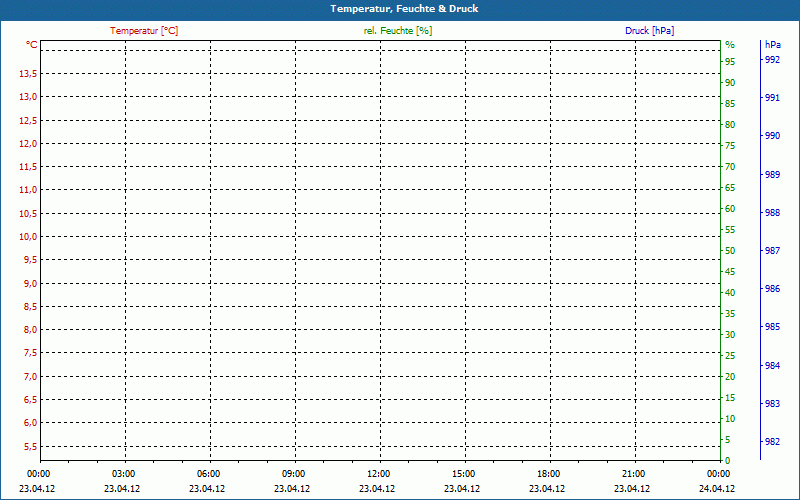Click the 50 humidity axis value
The image size is (800, 500).
730,251
